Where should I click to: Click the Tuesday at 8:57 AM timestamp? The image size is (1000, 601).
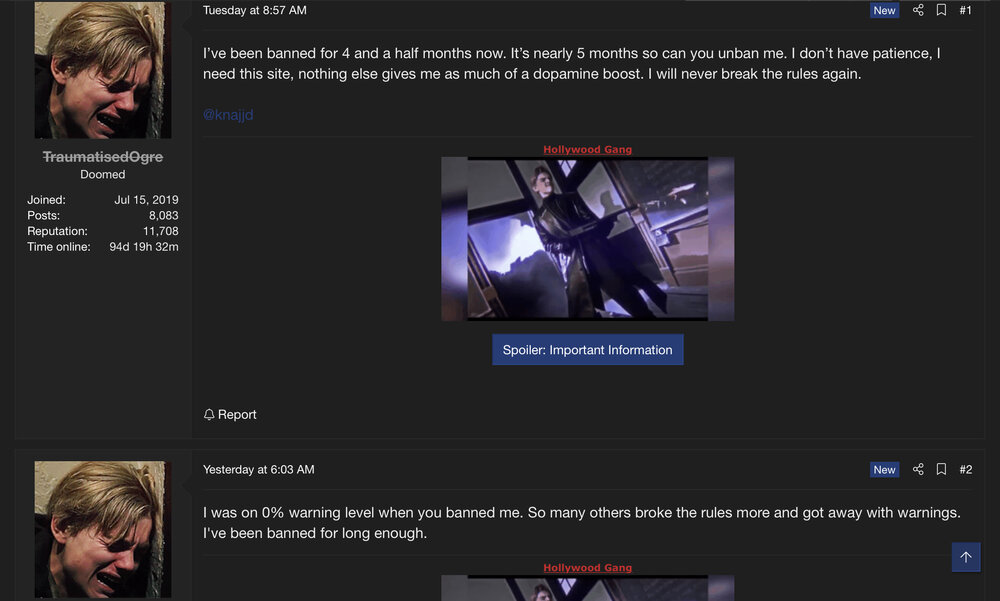[x=254, y=10]
